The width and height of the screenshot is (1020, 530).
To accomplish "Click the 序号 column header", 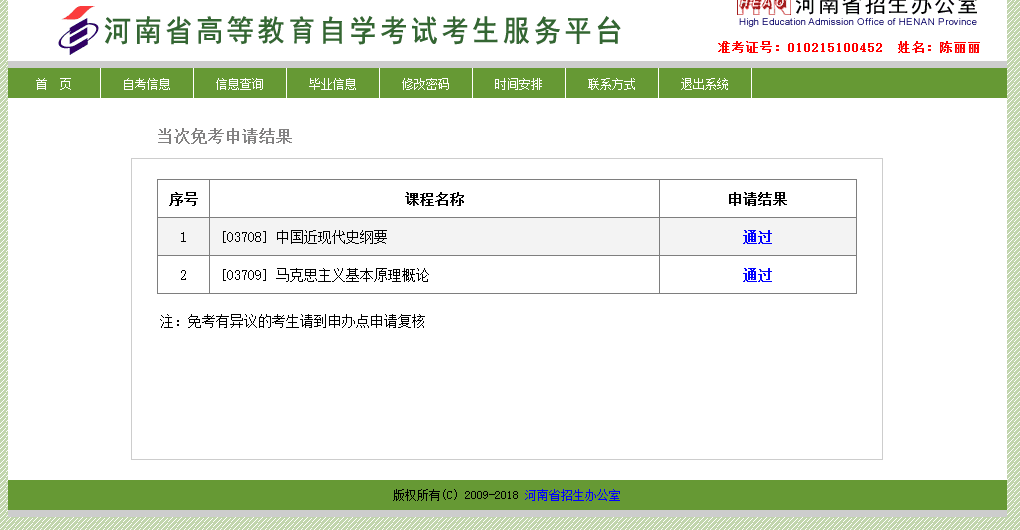I will 183,199.
